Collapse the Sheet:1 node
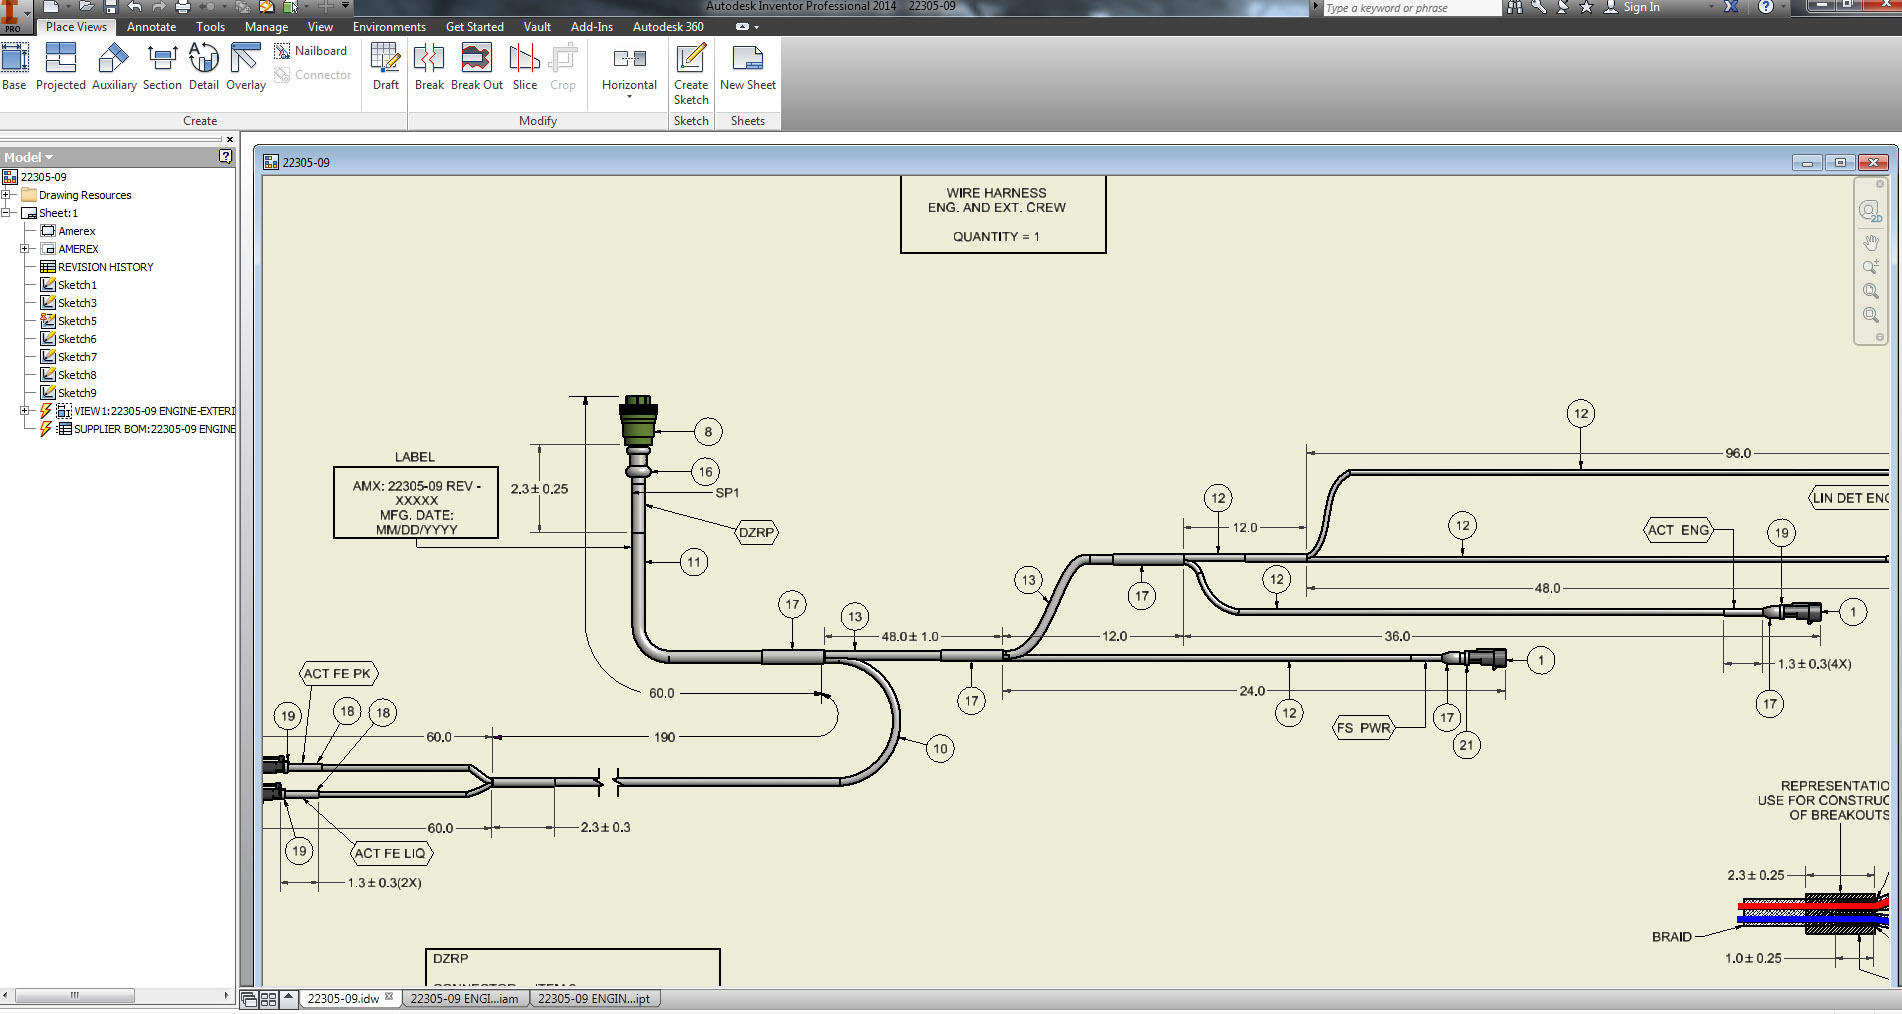This screenshot has height=1014, width=1902. [6, 213]
